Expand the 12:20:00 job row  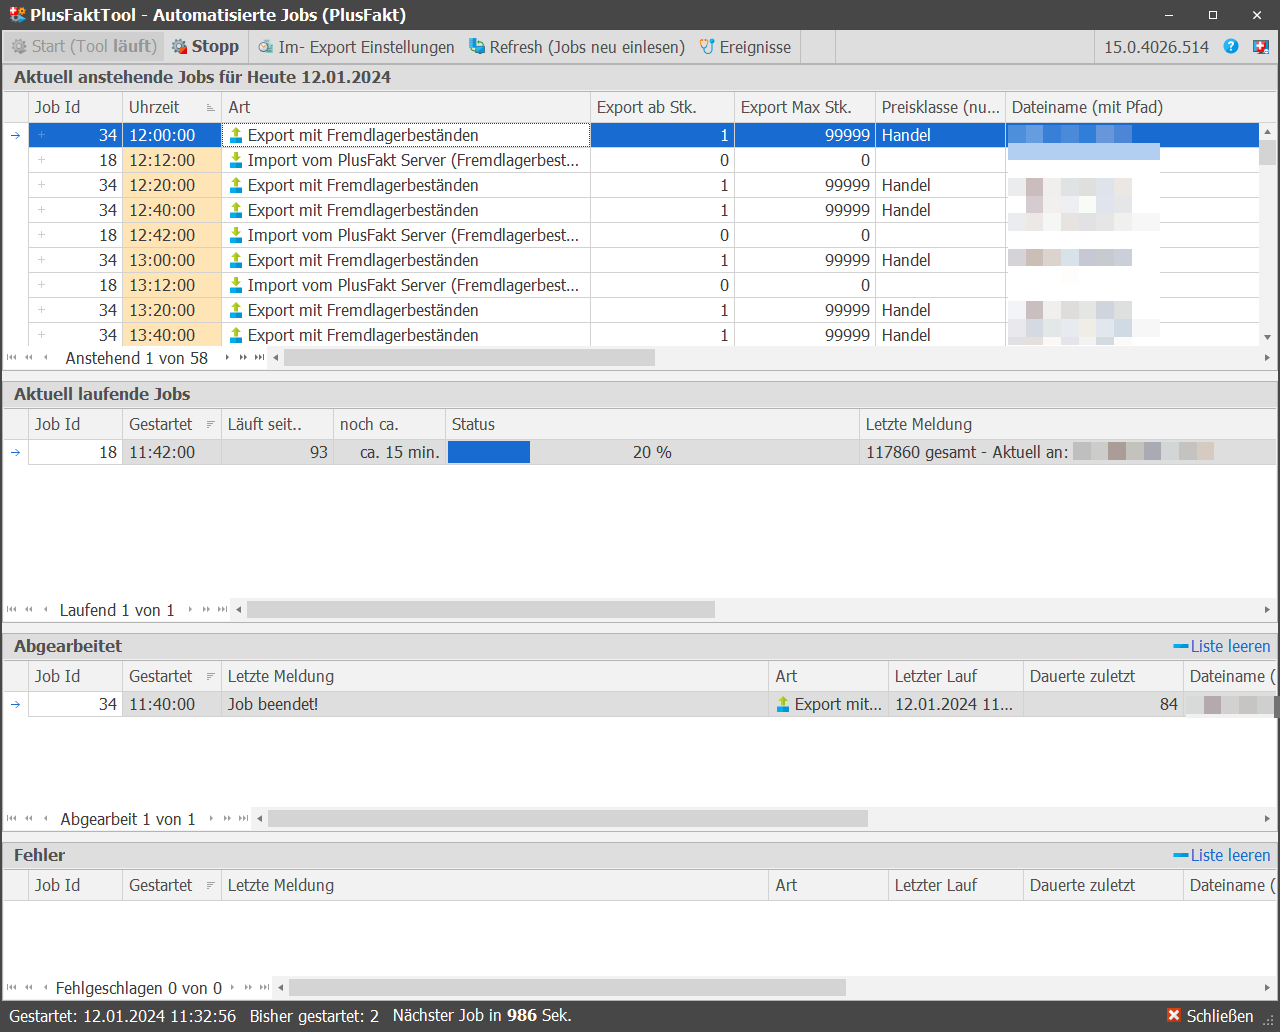pos(41,185)
